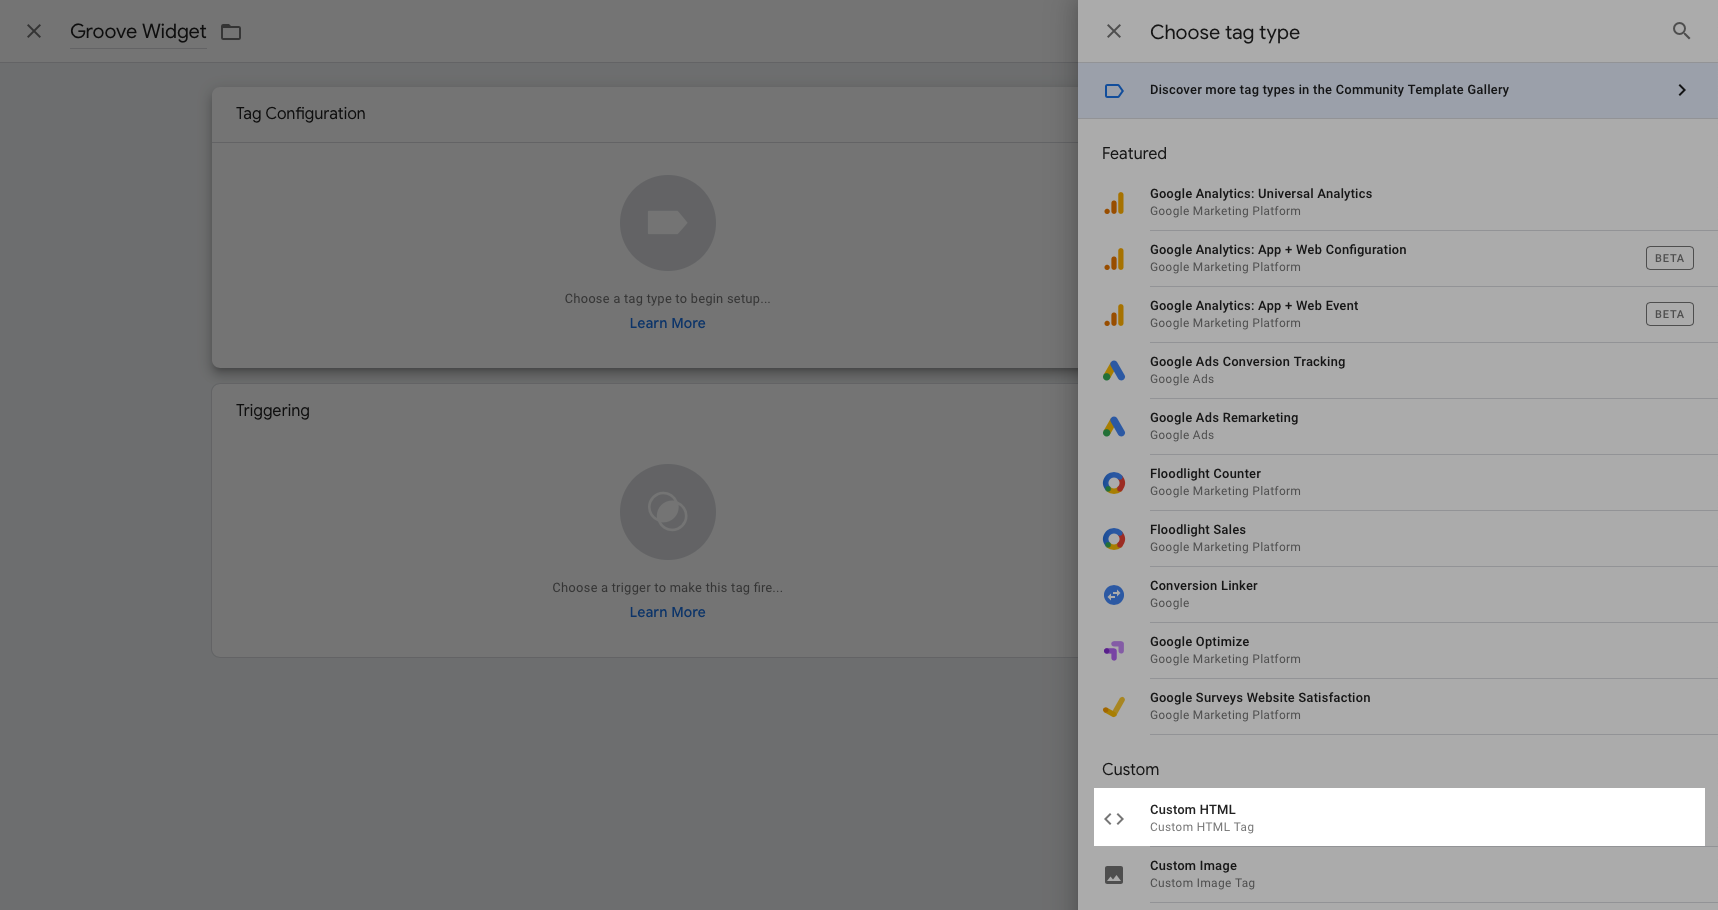
Task: Click the Floodlight Counter icon
Action: pos(1114,483)
